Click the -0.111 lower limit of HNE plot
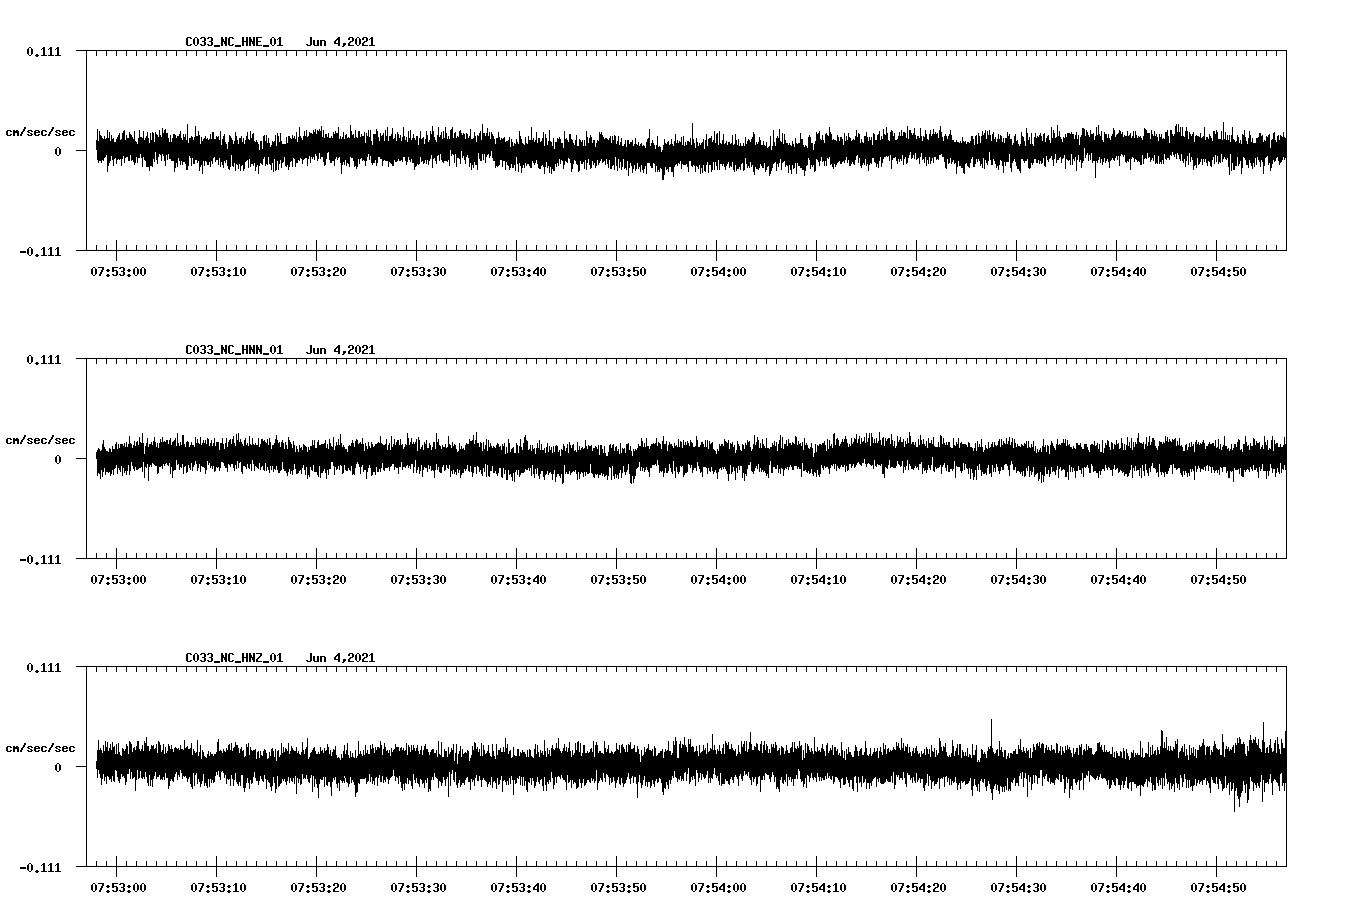The height and width of the screenshot is (924, 1358). [x=40, y=251]
